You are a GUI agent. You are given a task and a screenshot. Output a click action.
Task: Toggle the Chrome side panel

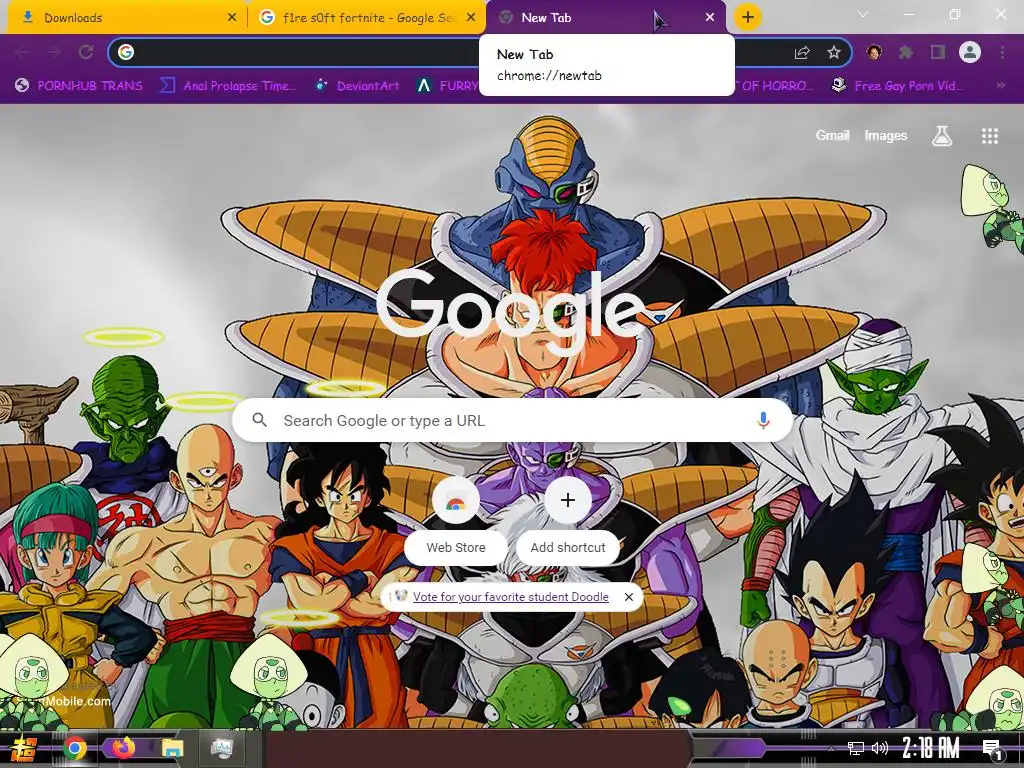click(x=938, y=52)
